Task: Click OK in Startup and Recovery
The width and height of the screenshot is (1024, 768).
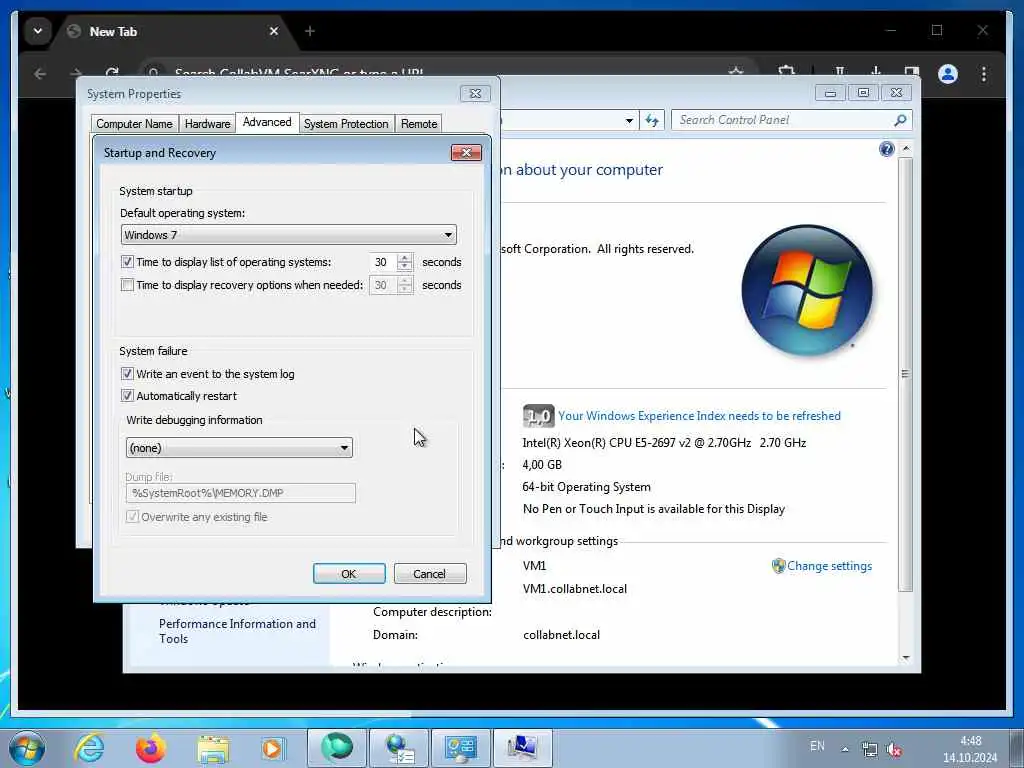Action: [x=349, y=573]
